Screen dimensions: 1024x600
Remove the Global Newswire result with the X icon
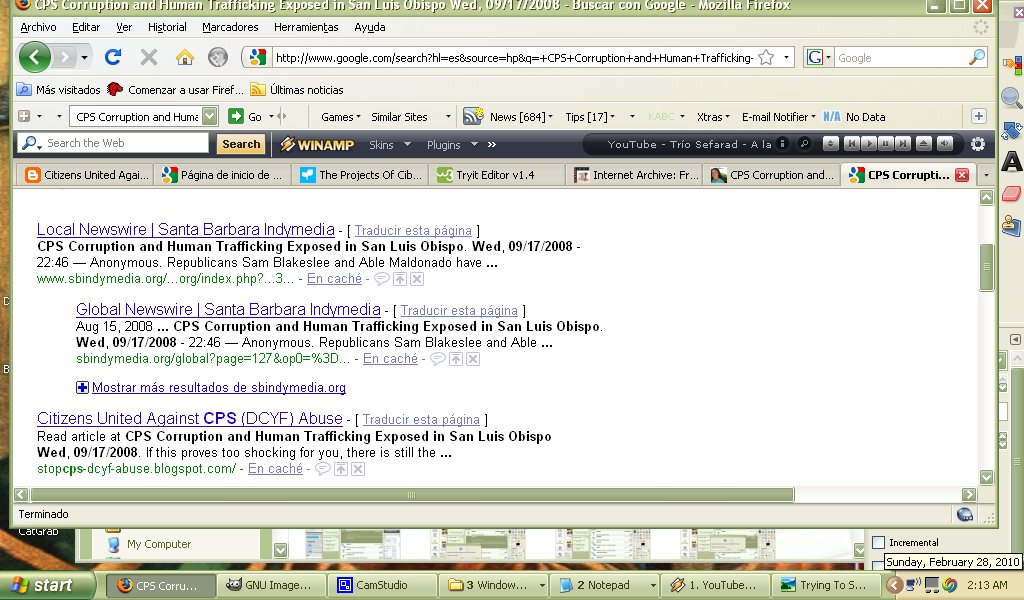473,358
